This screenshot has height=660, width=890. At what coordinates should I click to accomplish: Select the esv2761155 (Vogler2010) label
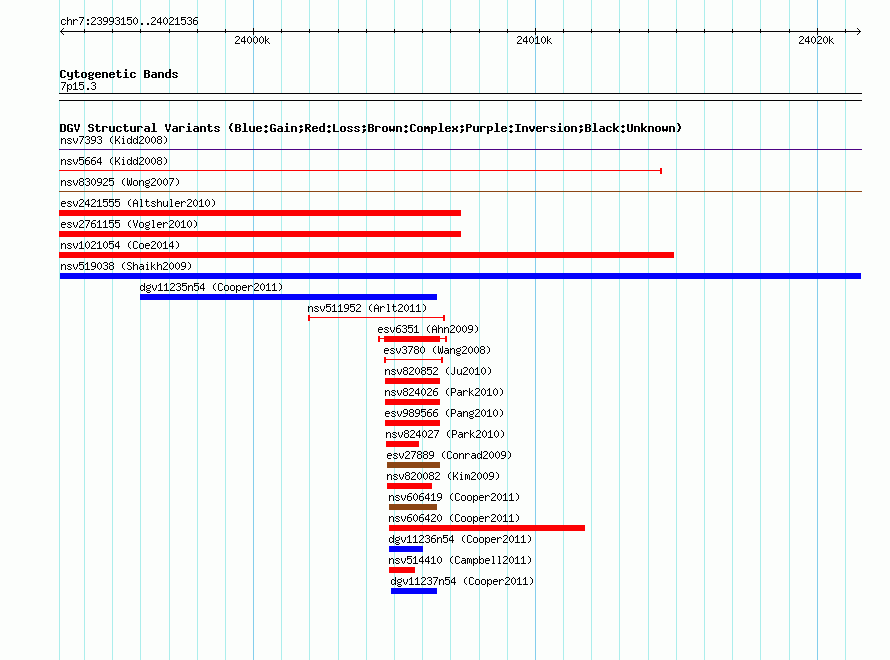(129, 224)
